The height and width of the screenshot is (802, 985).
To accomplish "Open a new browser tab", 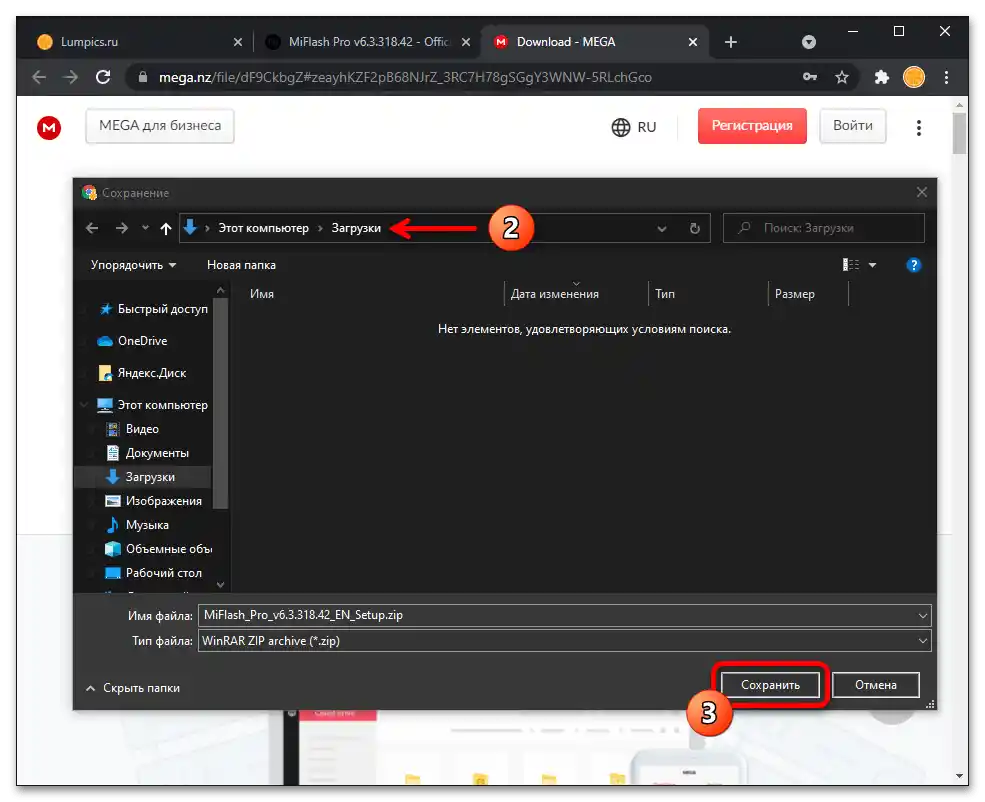I will click(x=731, y=42).
